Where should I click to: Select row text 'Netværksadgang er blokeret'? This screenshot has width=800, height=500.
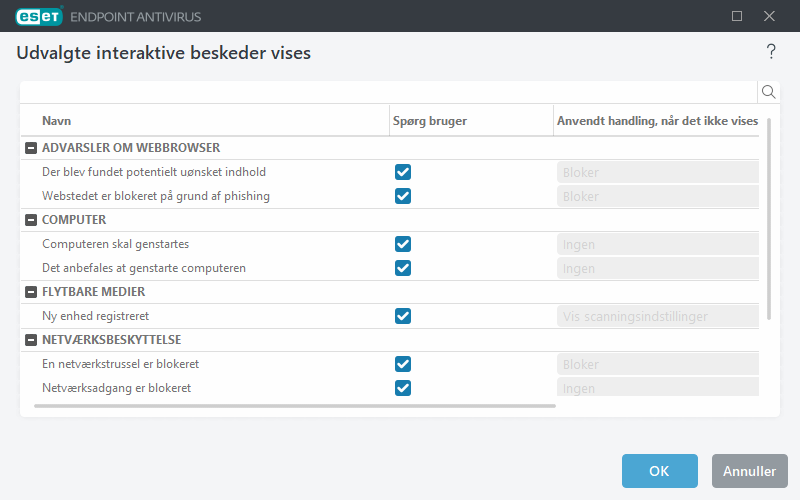pos(116,388)
